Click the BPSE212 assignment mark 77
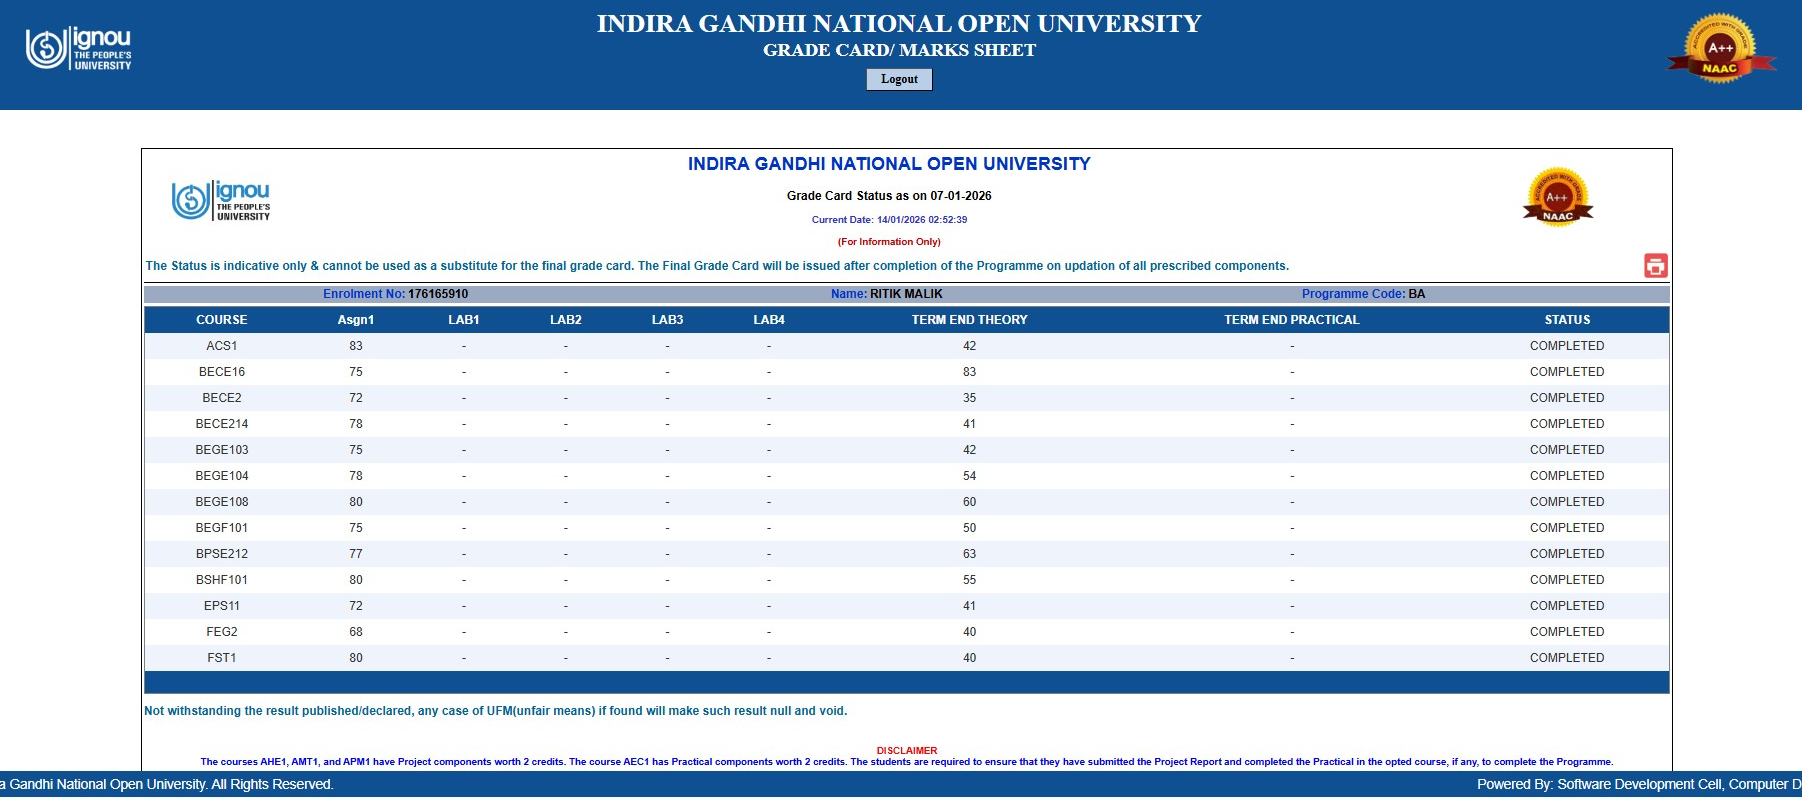1802x800 pixels. [x=356, y=554]
